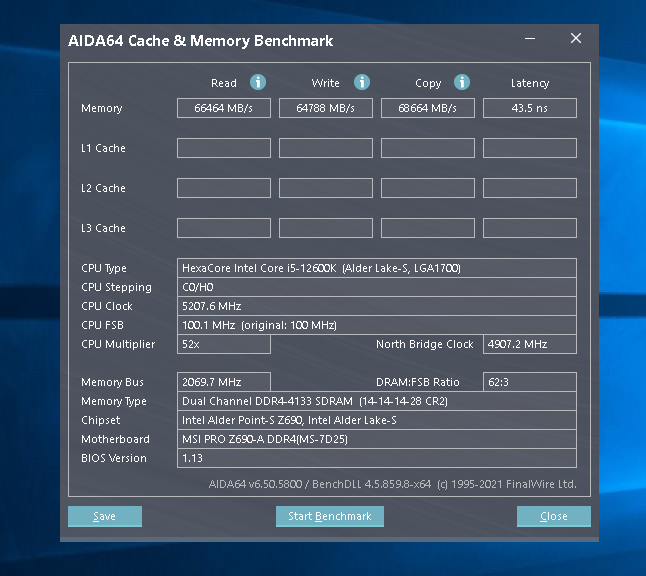Click the L3 Cache row label
The width and height of the screenshot is (646, 576).
[x=103, y=228]
